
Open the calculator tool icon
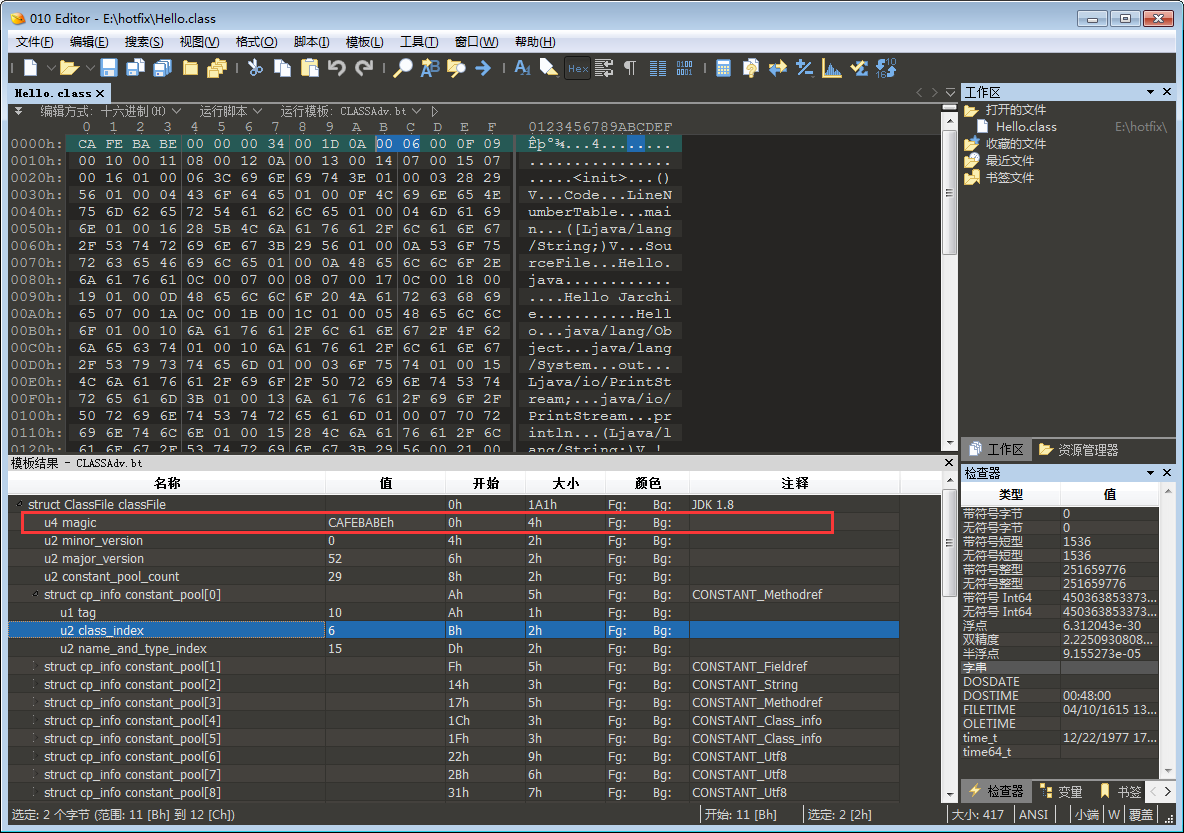722,68
